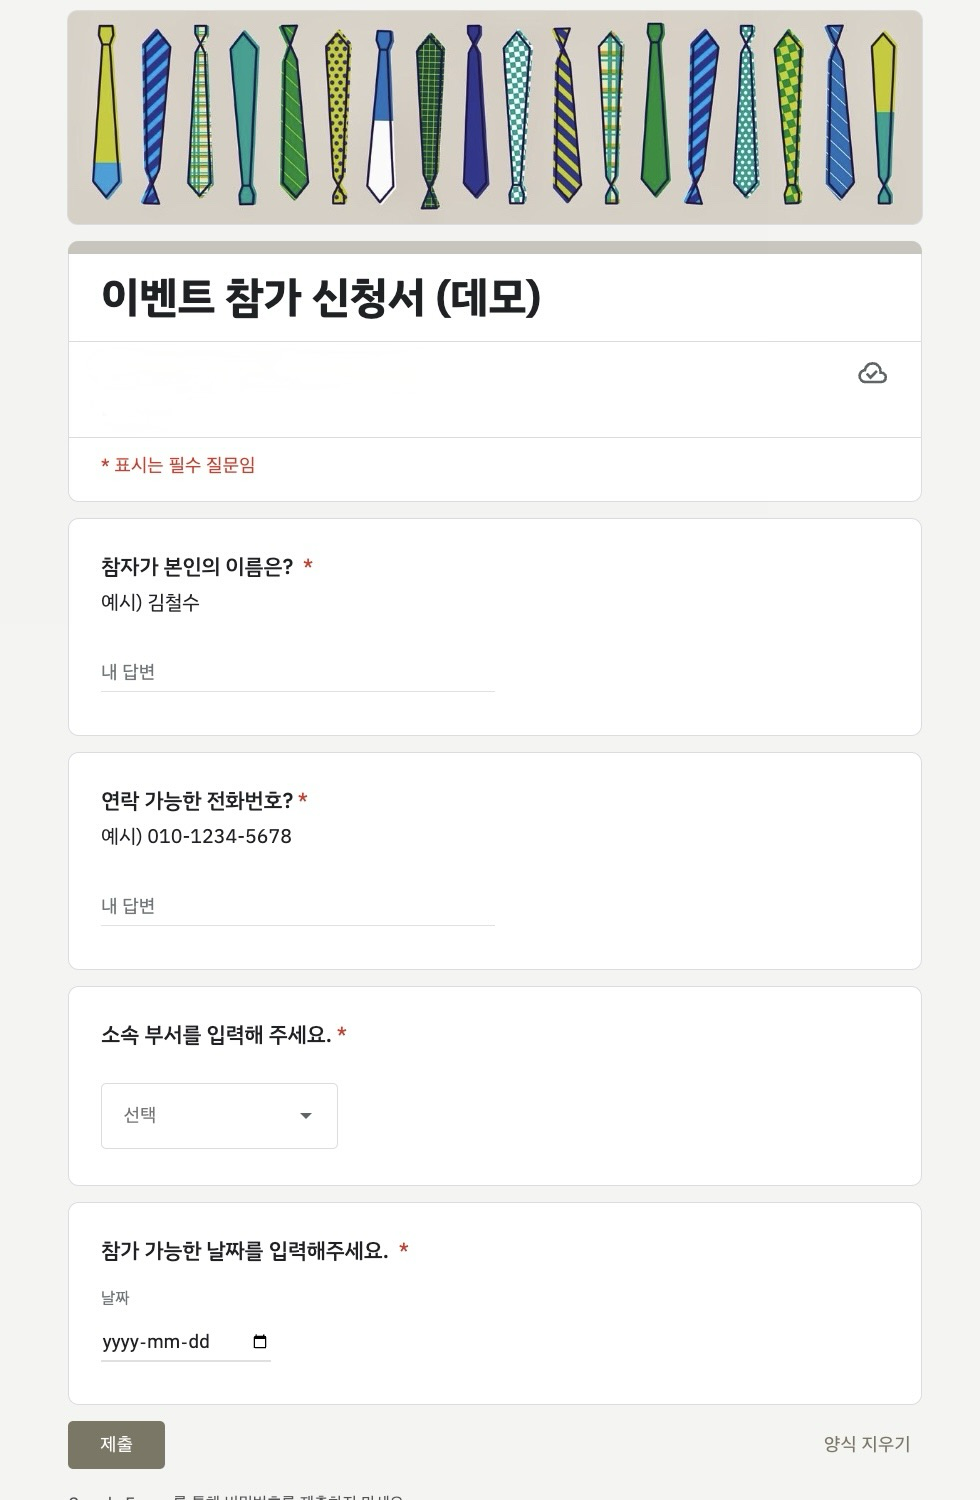
Task: Focus the phone number answer field
Action: 297,906
